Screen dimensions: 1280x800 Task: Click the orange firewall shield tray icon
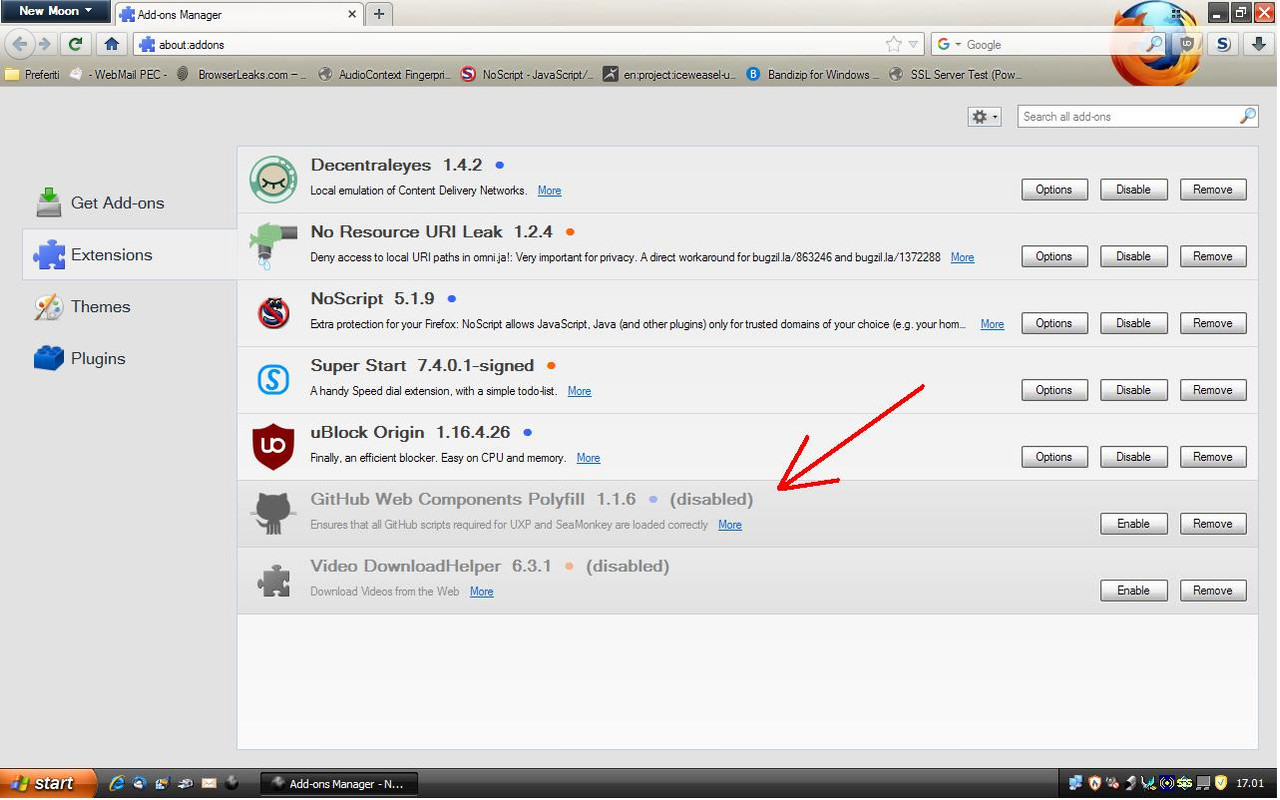pyautogui.click(x=1095, y=783)
